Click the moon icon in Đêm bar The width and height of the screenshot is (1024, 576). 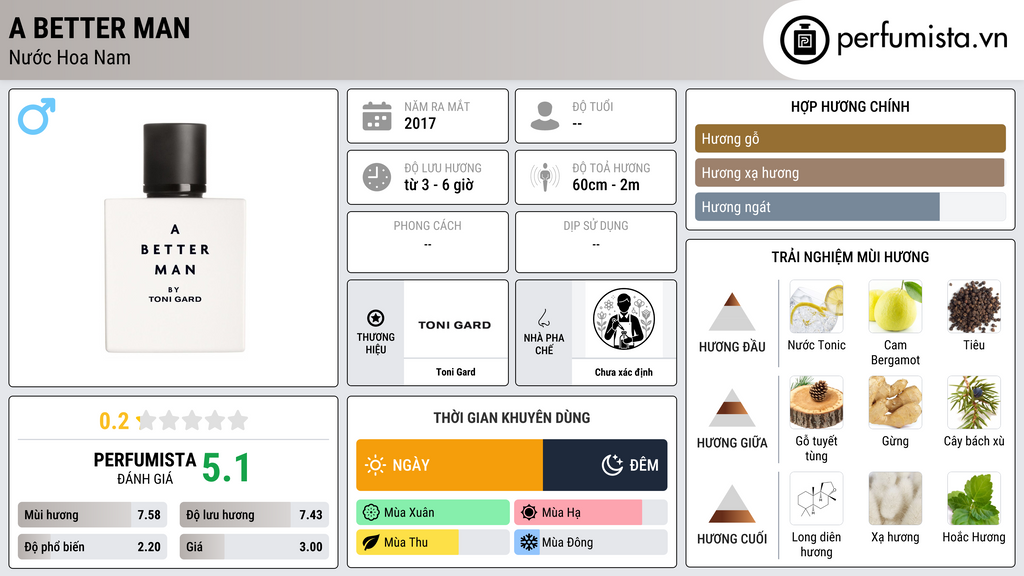click(613, 465)
